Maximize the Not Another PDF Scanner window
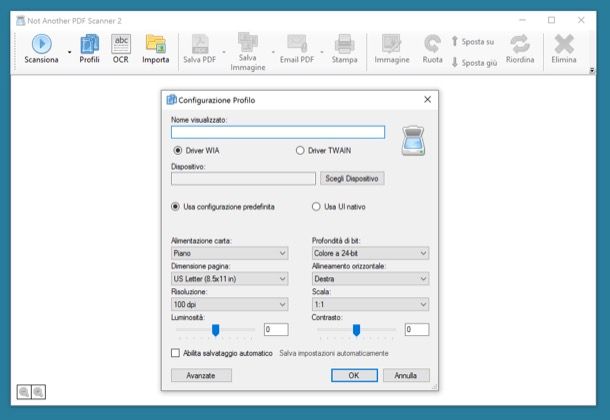 [x=552, y=20]
